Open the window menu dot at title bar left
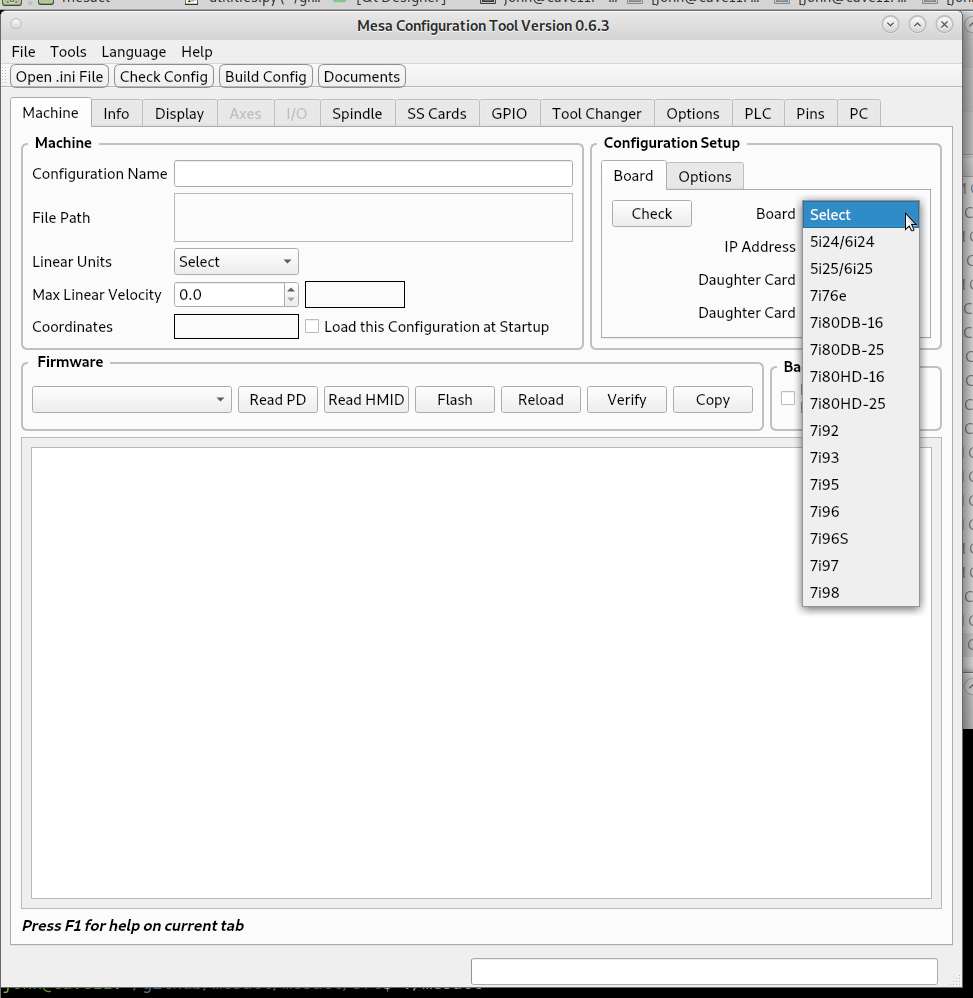This screenshot has height=998, width=973. click(x=16, y=24)
